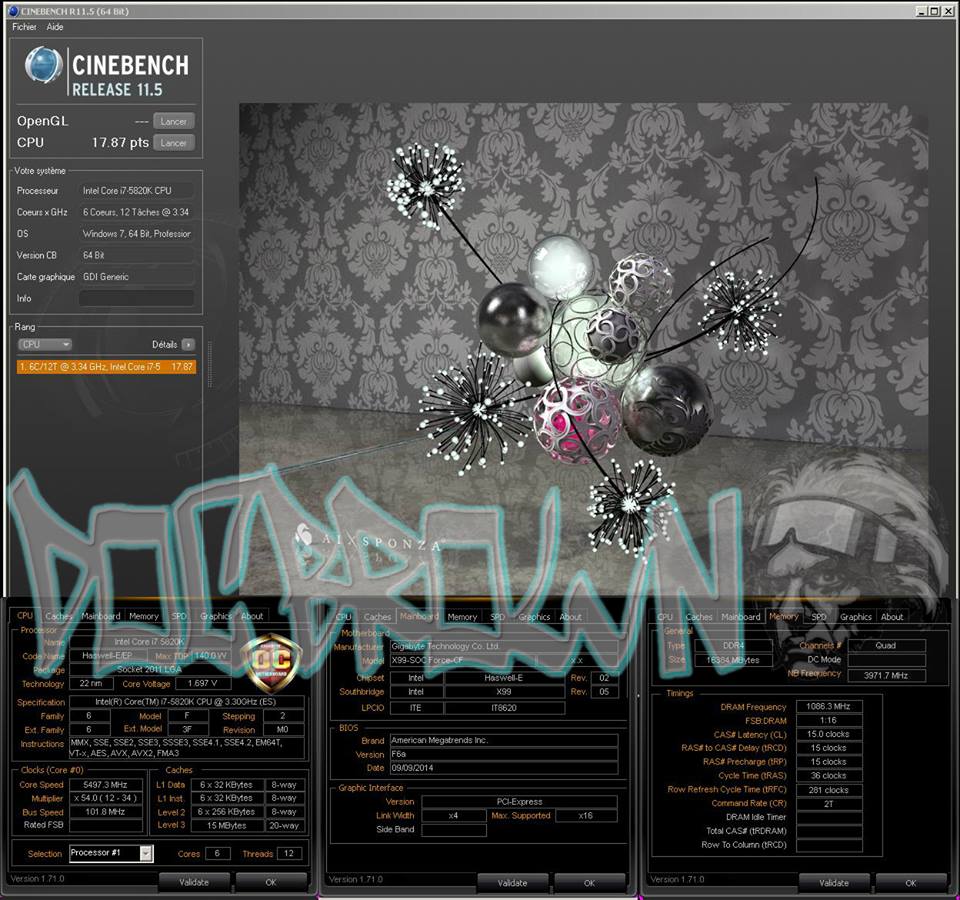Click Validate in the CPU-Z mainboard window

512,883
